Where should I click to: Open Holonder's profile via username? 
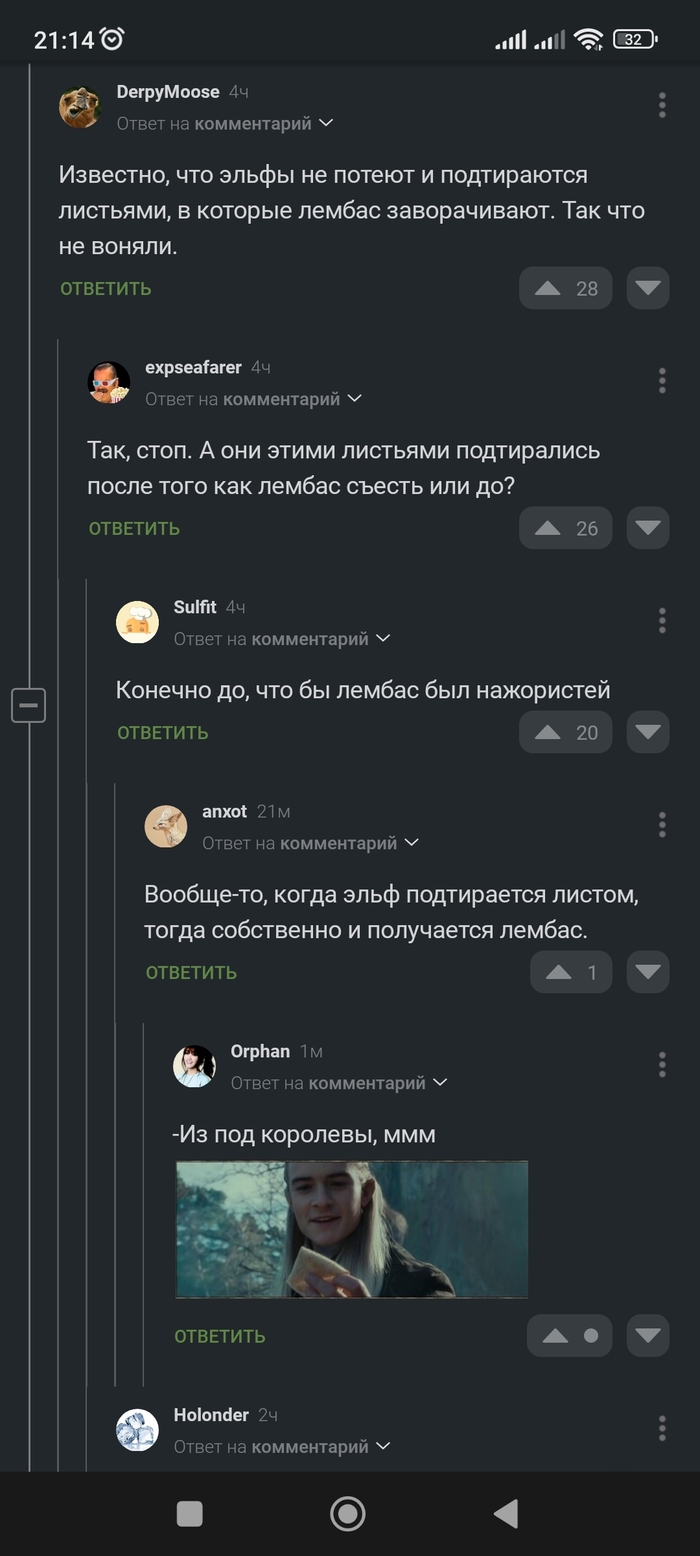click(x=211, y=1415)
